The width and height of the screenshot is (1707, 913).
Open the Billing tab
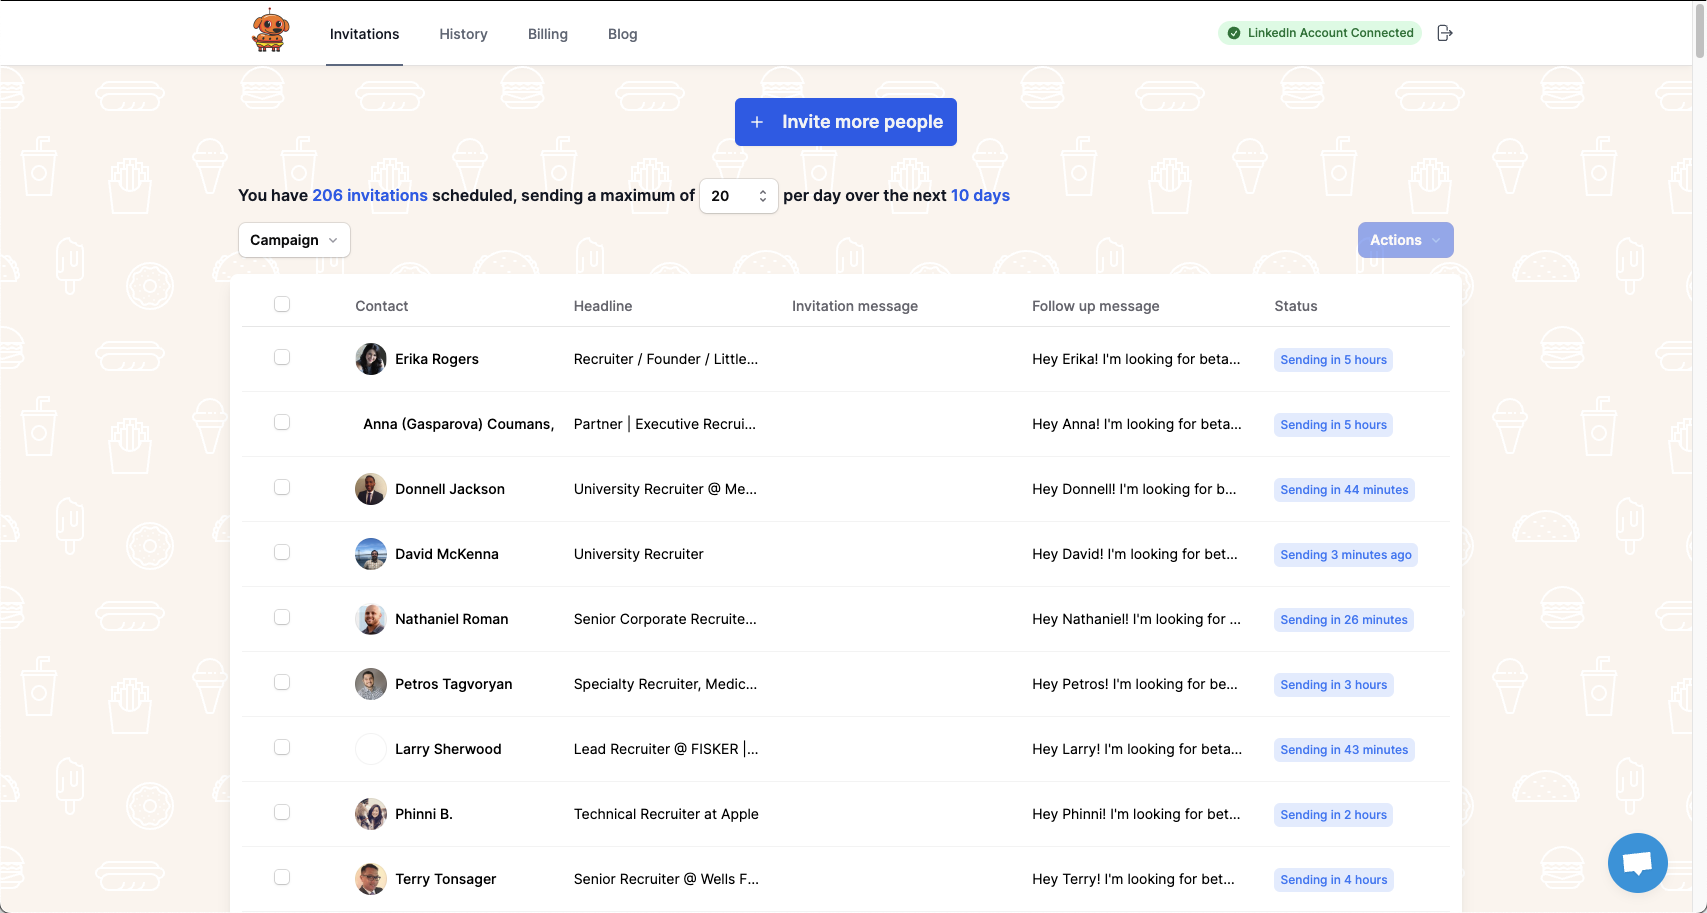click(548, 34)
